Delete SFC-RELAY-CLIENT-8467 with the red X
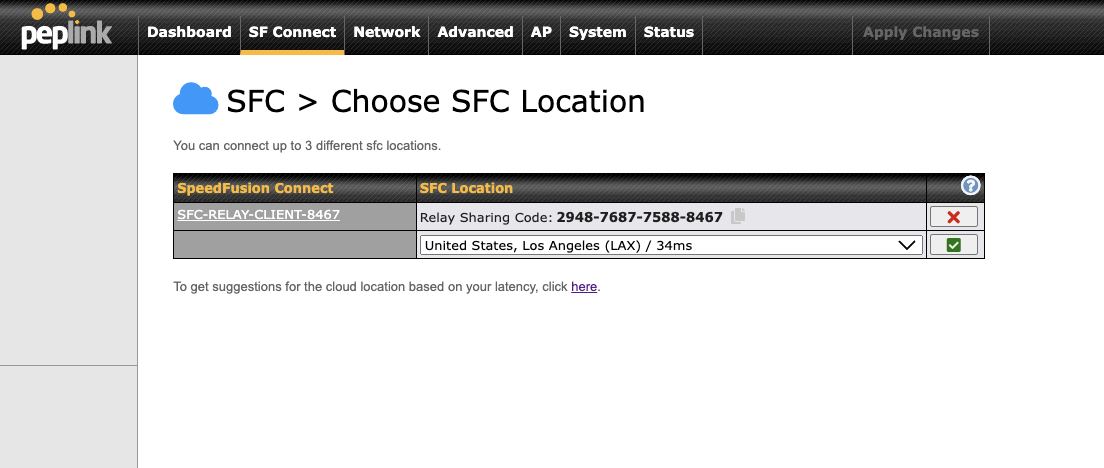The image size is (1104, 468). pyautogui.click(x=953, y=217)
